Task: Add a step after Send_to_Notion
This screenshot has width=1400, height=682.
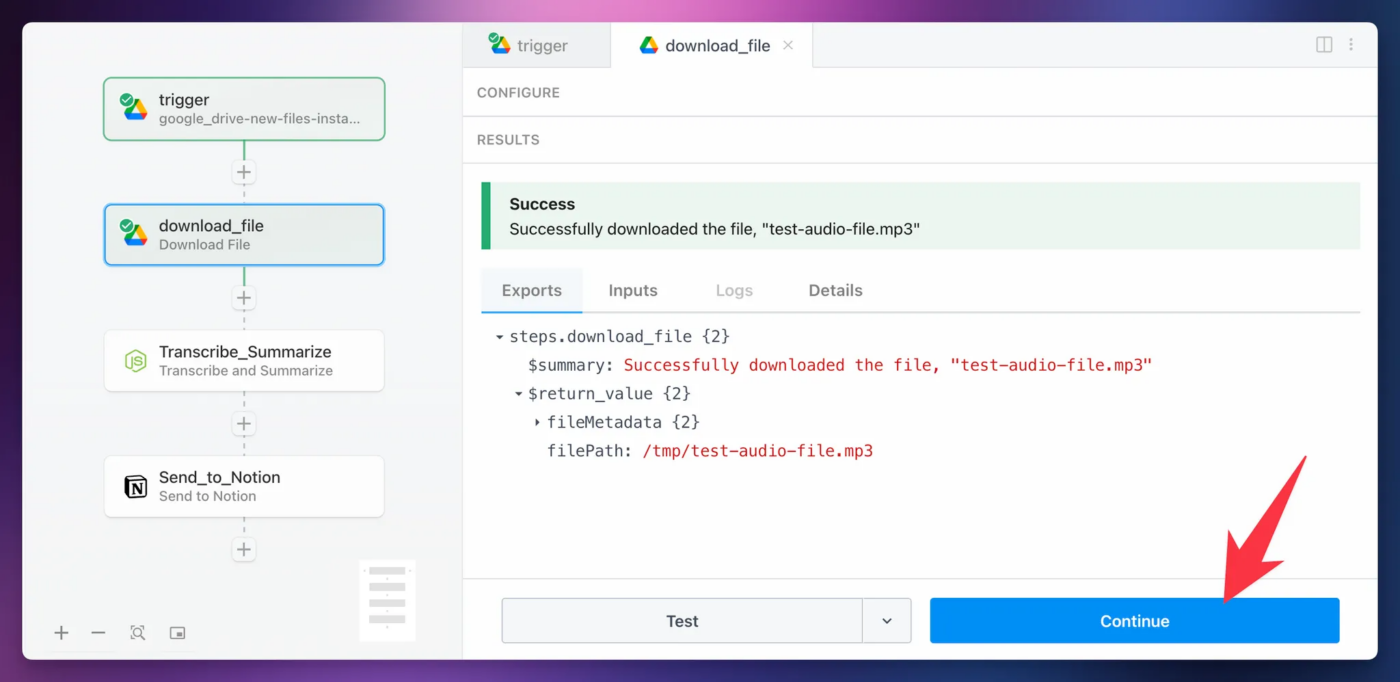Action: point(244,549)
